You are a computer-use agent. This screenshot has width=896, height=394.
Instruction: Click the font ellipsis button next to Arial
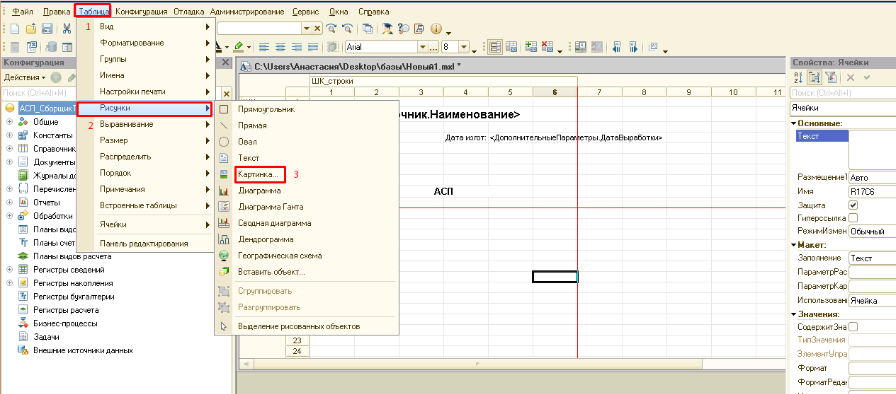(434, 47)
